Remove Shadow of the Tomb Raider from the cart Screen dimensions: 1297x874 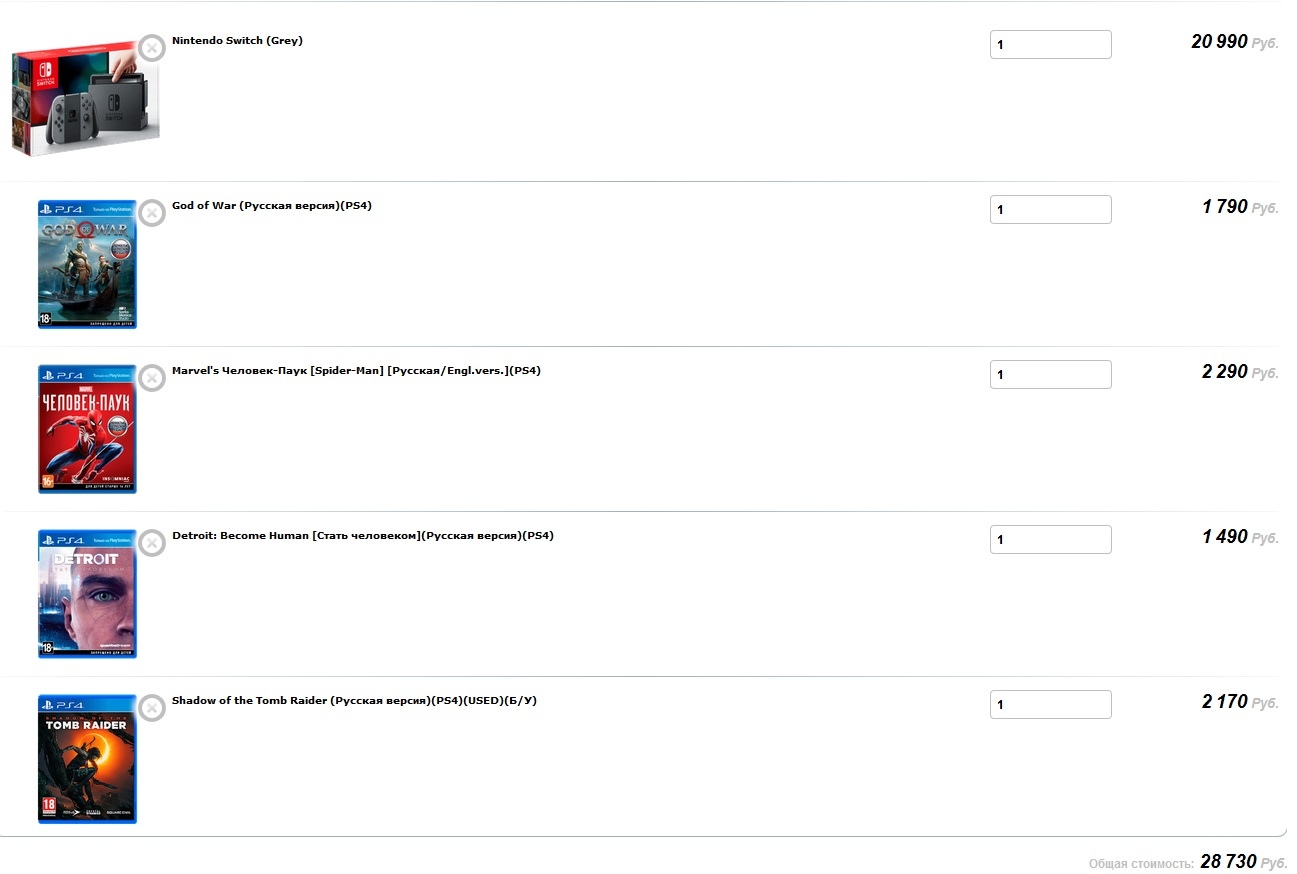click(x=151, y=708)
